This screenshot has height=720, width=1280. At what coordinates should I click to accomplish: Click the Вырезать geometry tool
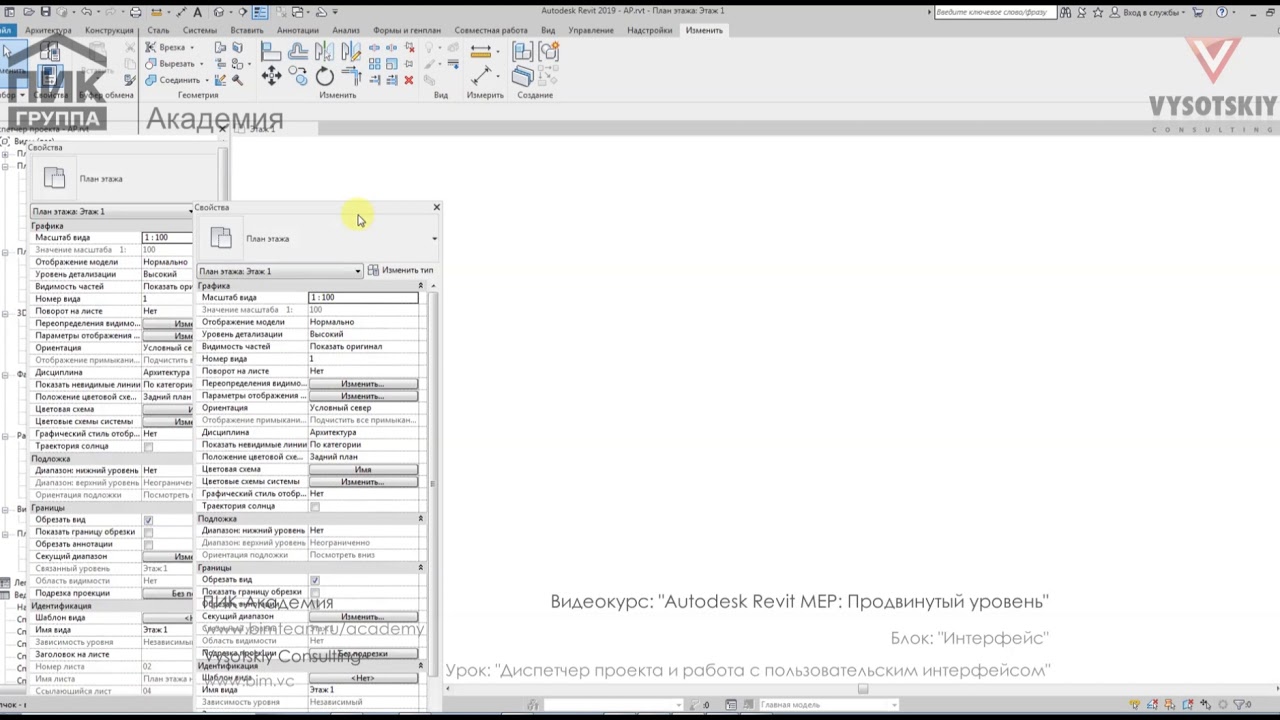[x=170, y=63]
